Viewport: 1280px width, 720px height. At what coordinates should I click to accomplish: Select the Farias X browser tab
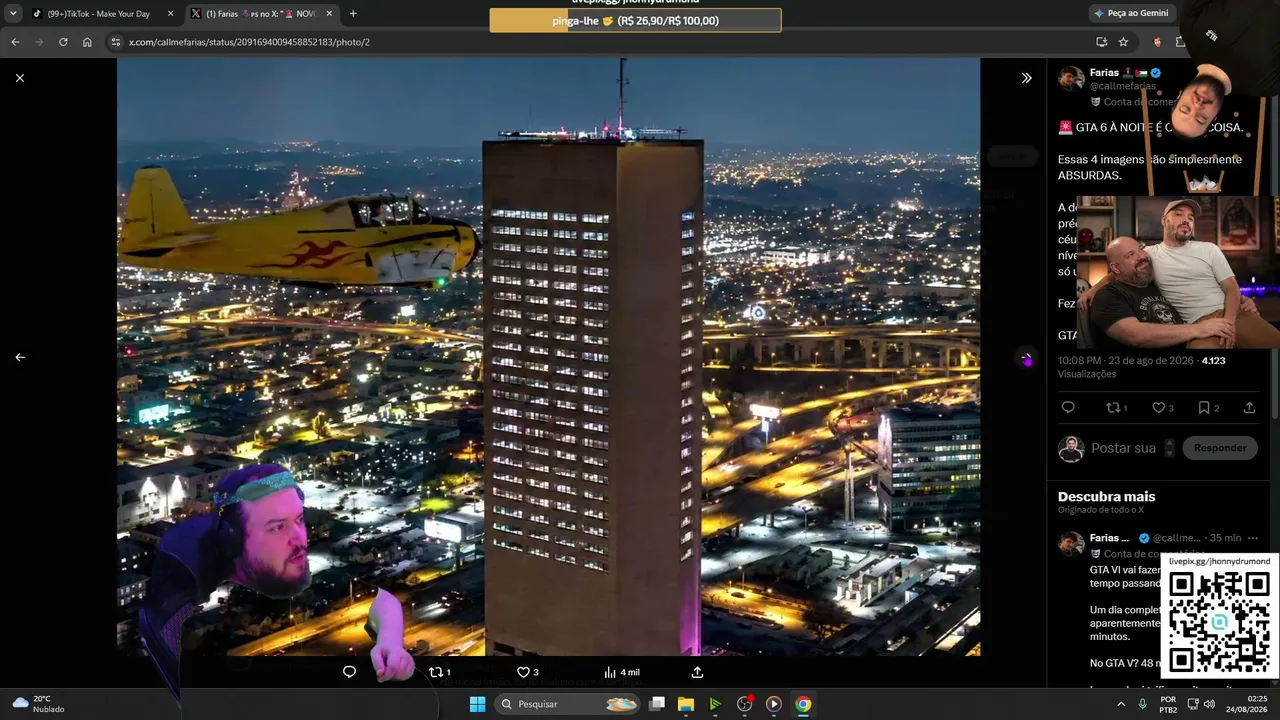[262, 14]
